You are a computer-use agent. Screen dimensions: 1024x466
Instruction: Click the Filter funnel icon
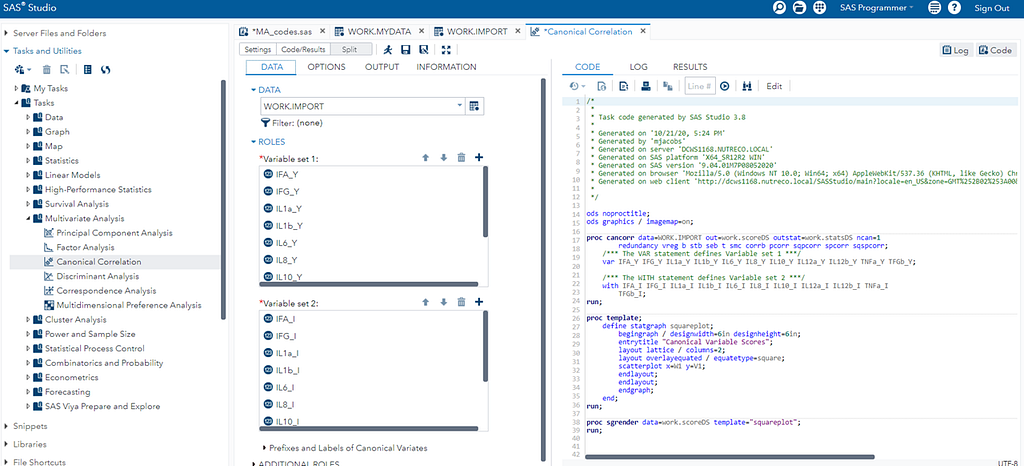(x=266, y=122)
